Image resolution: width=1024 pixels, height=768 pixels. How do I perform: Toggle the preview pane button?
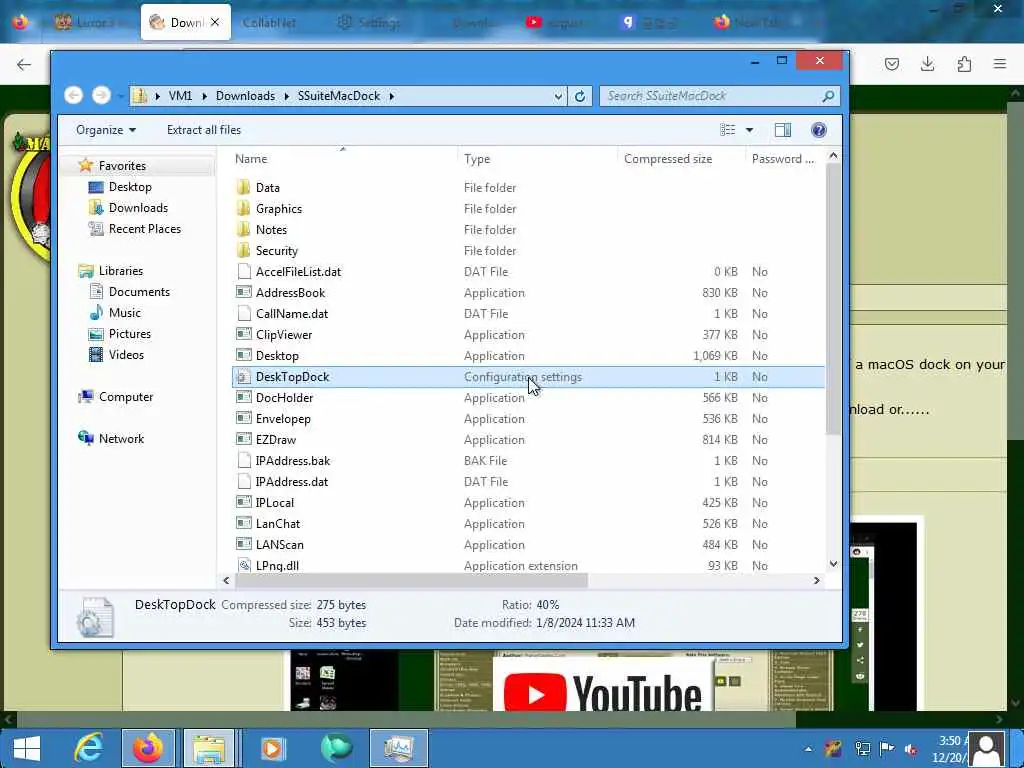point(782,130)
